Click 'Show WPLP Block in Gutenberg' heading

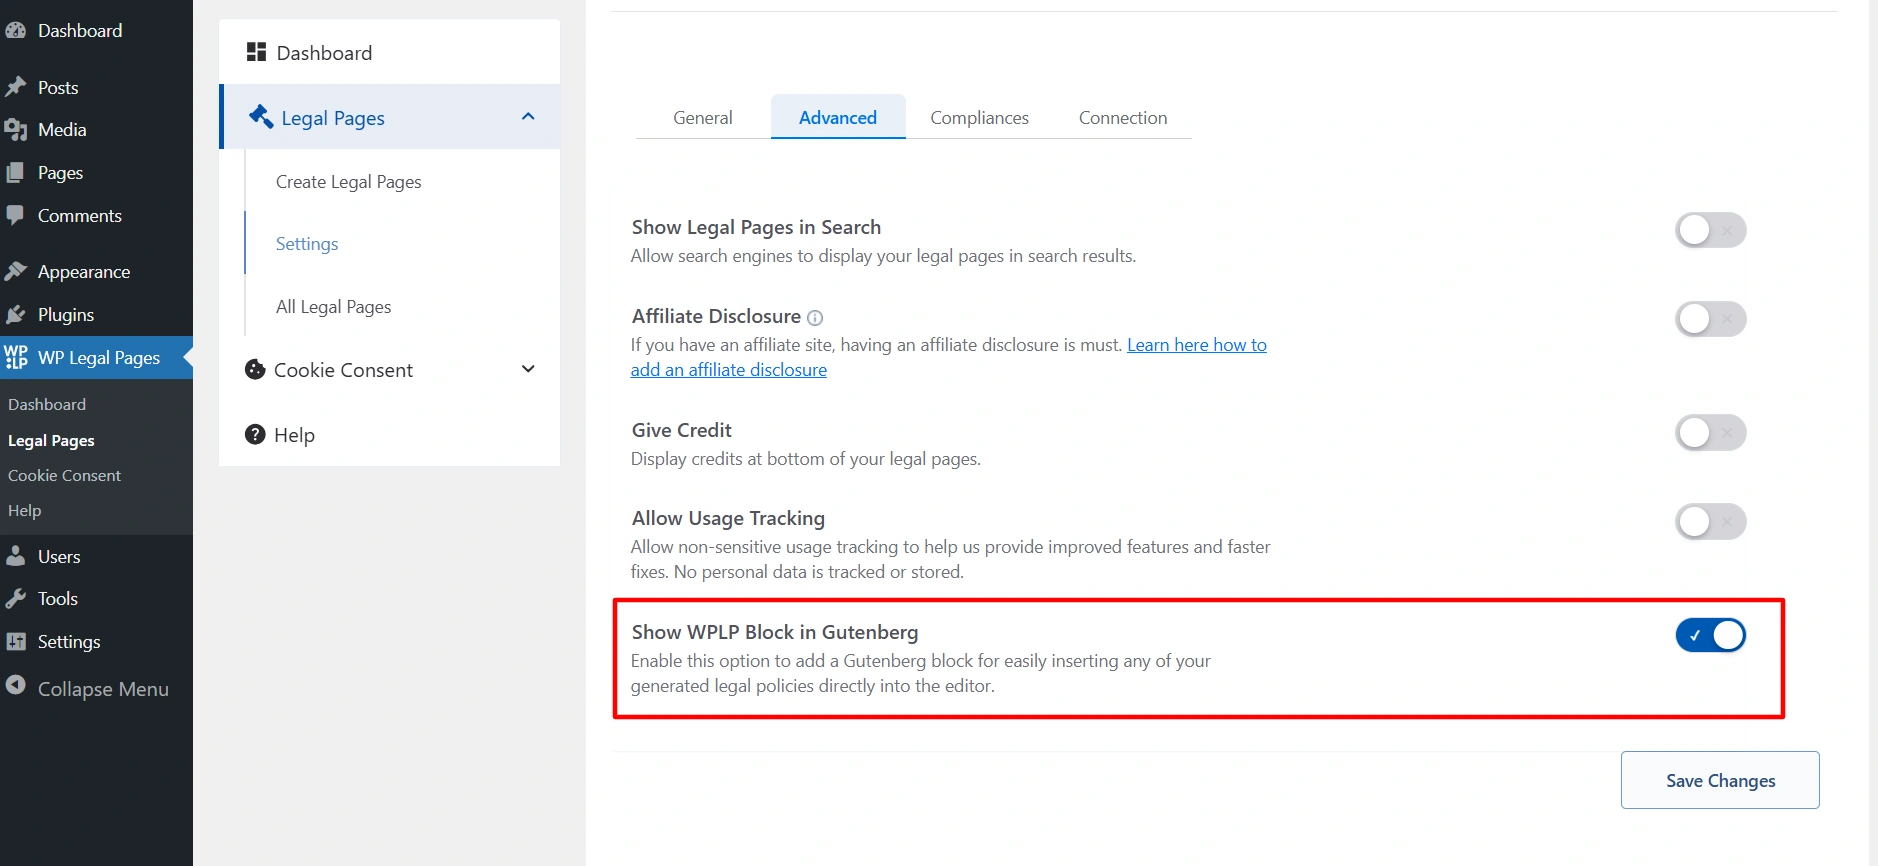(775, 632)
